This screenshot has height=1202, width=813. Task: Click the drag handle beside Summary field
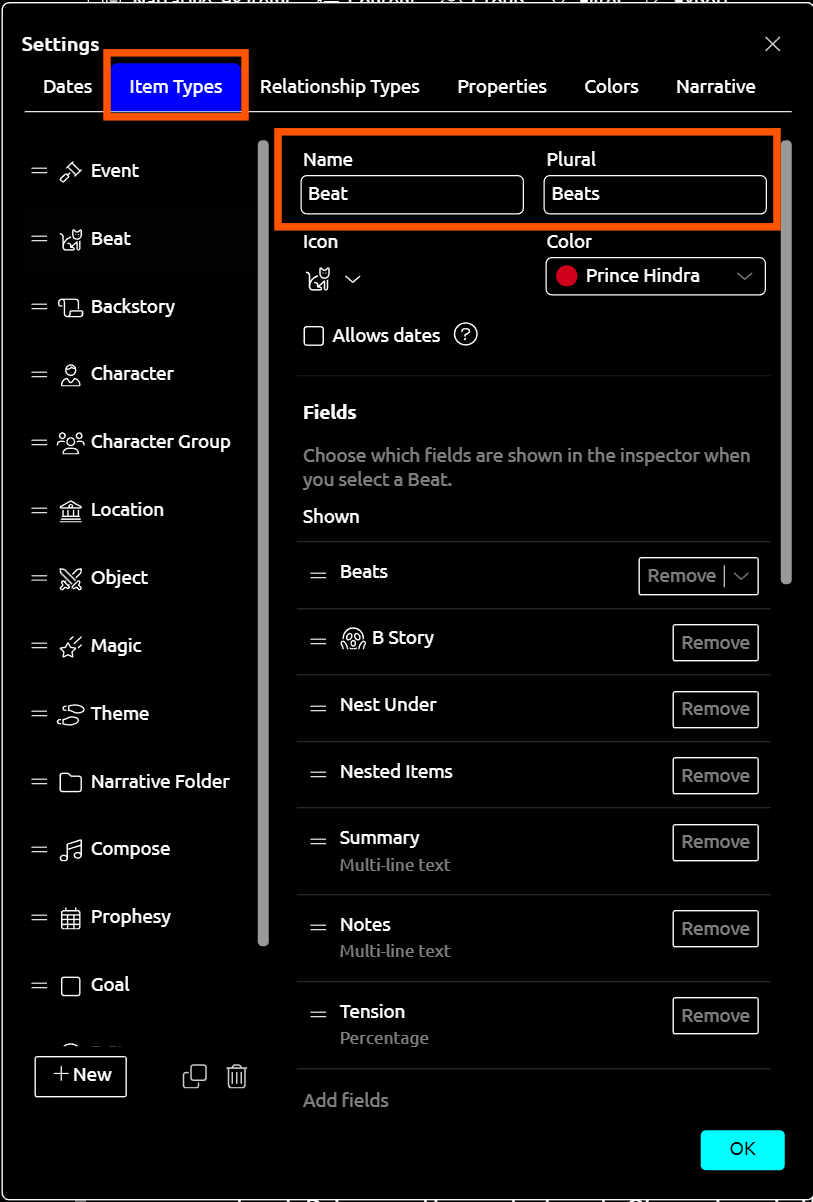point(318,842)
